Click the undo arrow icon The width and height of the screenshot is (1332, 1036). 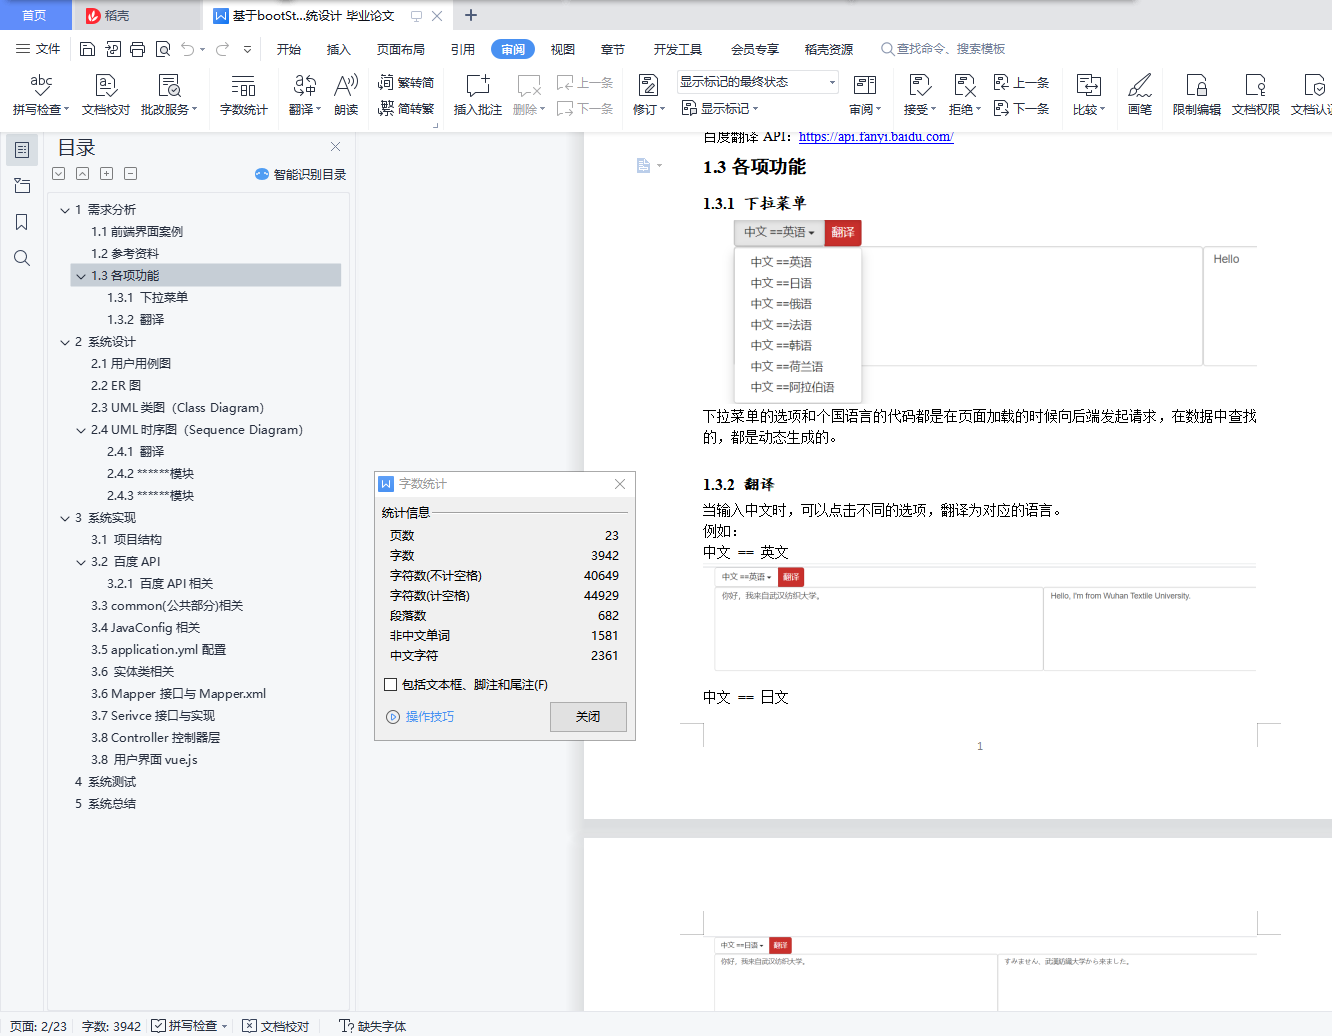coord(188,49)
